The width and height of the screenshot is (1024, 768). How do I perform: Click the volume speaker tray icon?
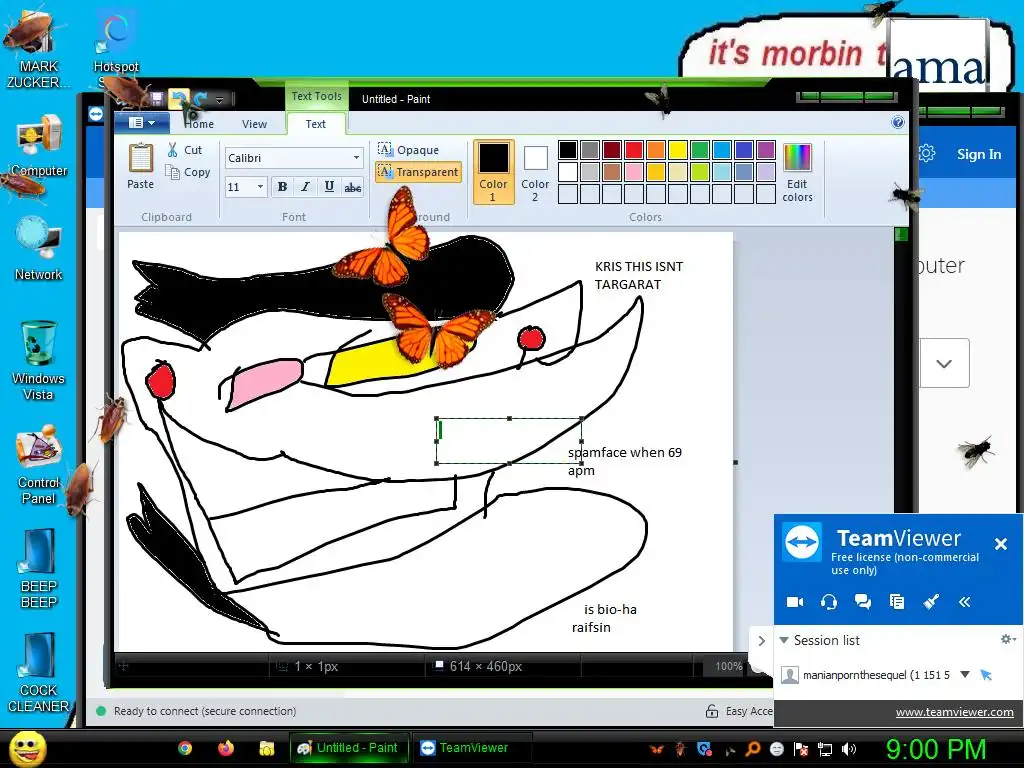click(848, 749)
